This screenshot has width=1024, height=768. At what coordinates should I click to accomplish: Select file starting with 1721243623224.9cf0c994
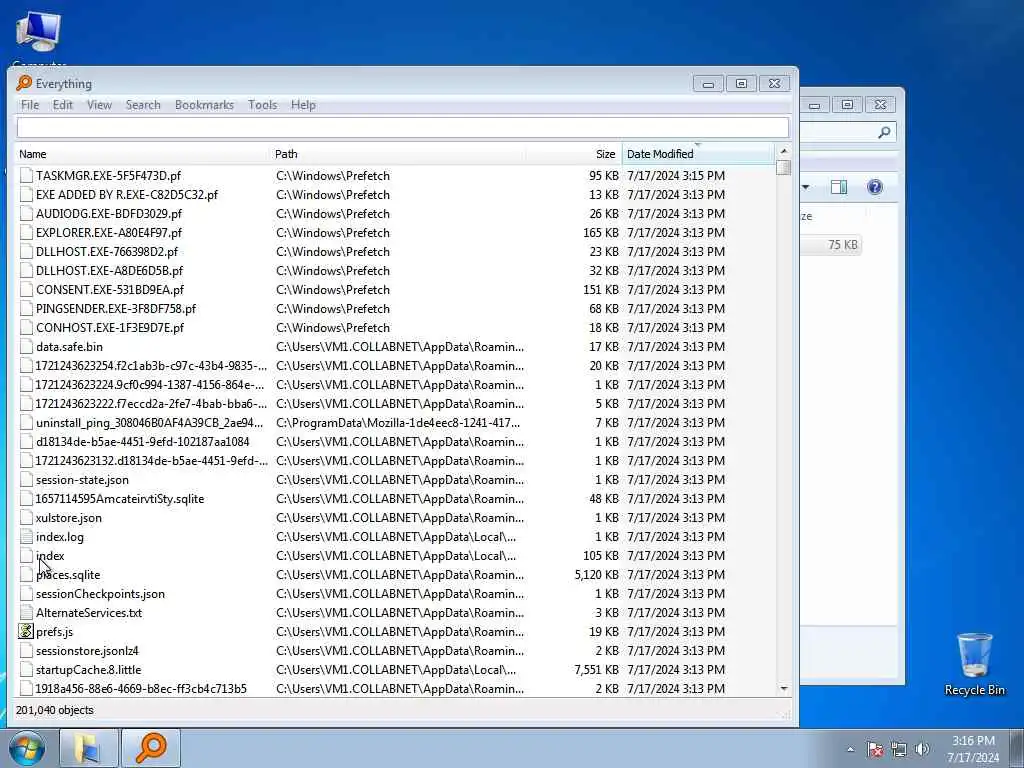click(150, 385)
